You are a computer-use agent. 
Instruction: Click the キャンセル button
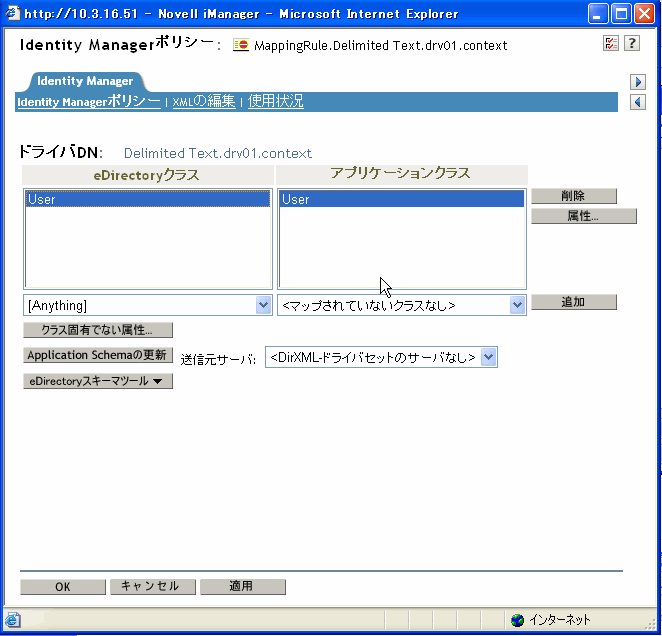(x=153, y=587)
